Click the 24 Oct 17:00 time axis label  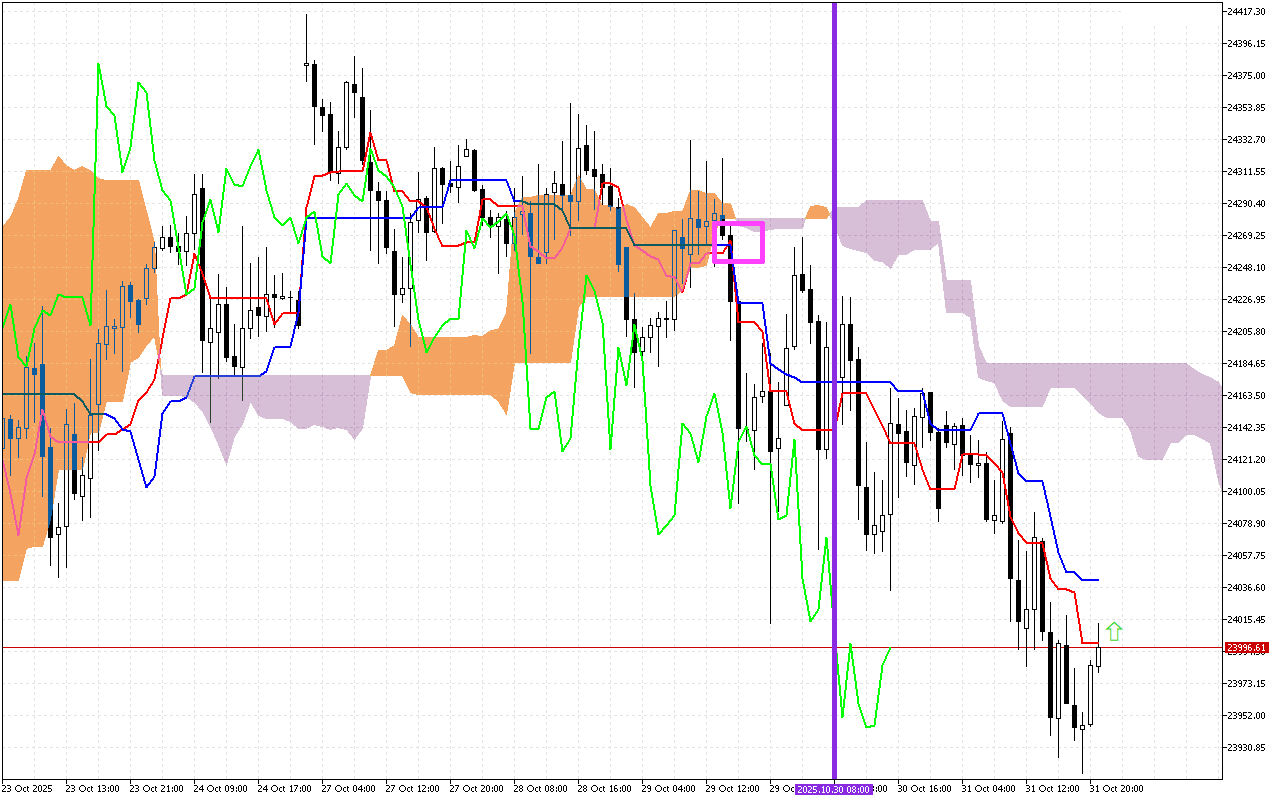point(285,789)
